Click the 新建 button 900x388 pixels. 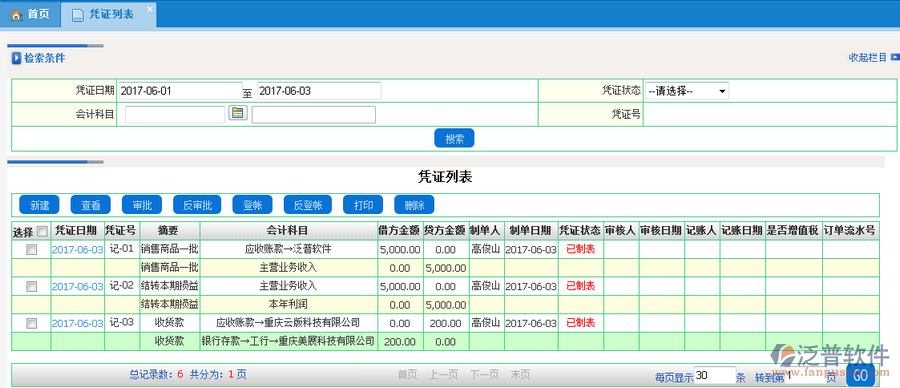[40, 205]
